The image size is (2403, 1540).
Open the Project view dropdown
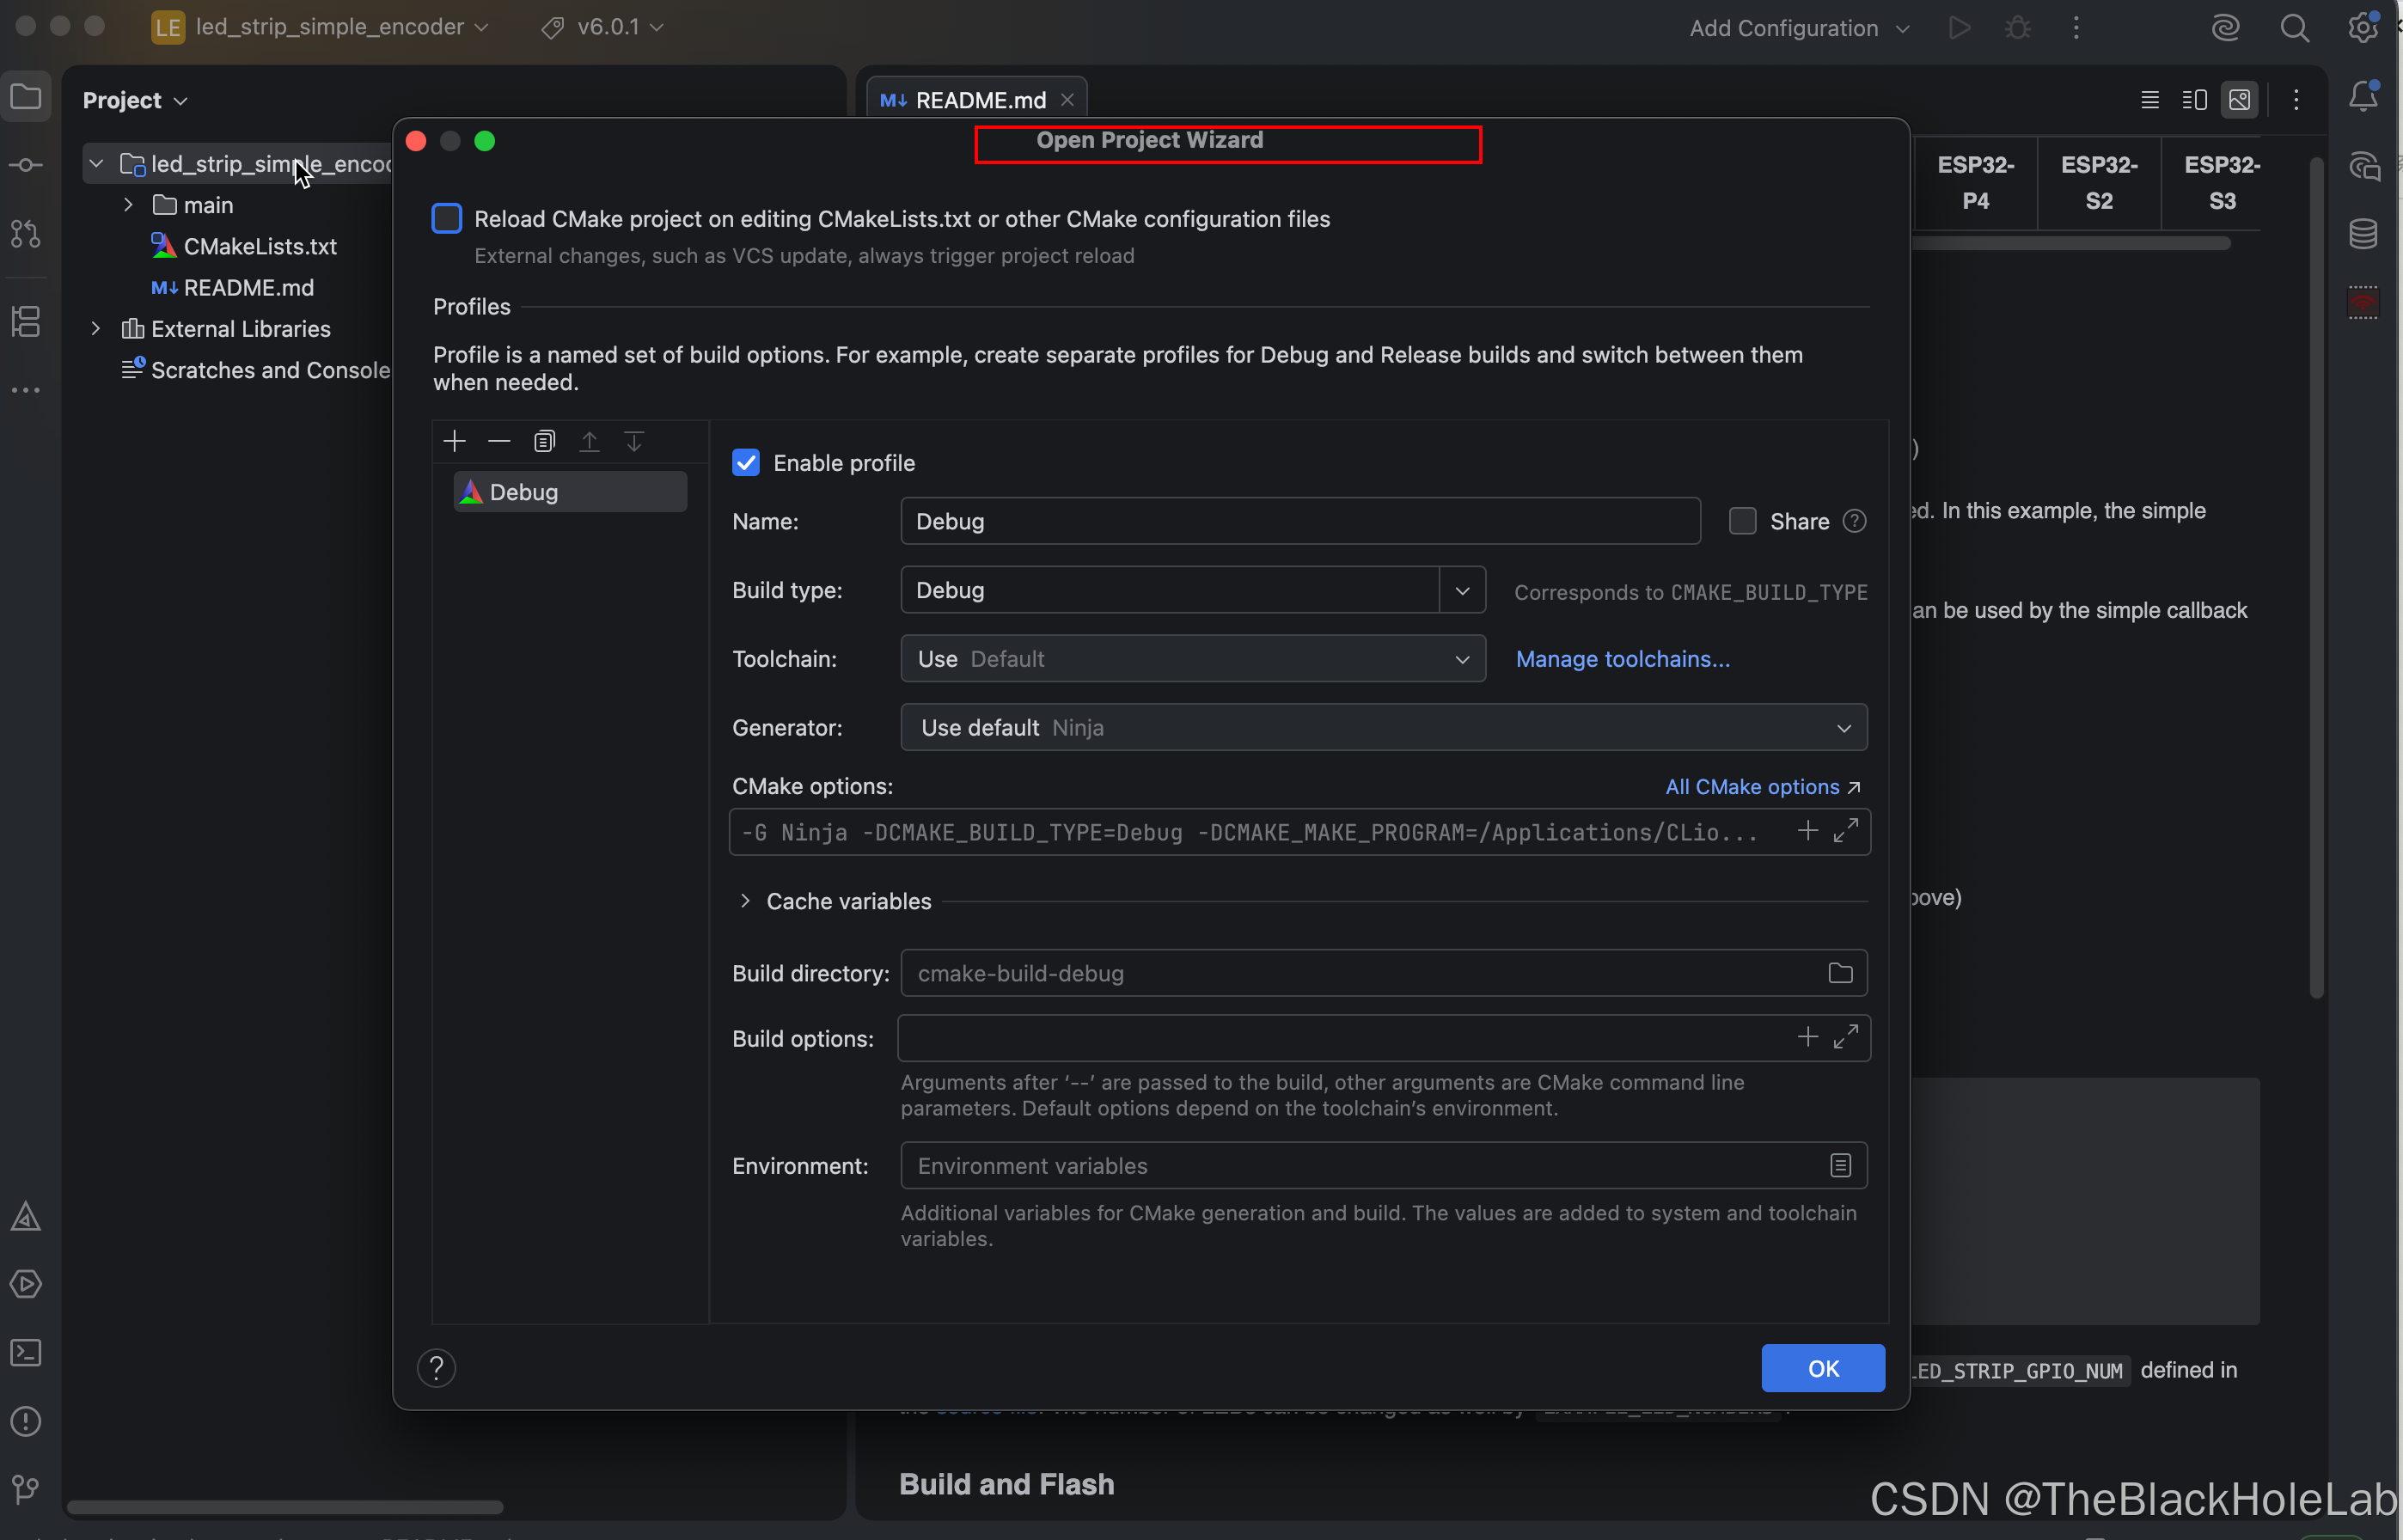click(135, 100)
